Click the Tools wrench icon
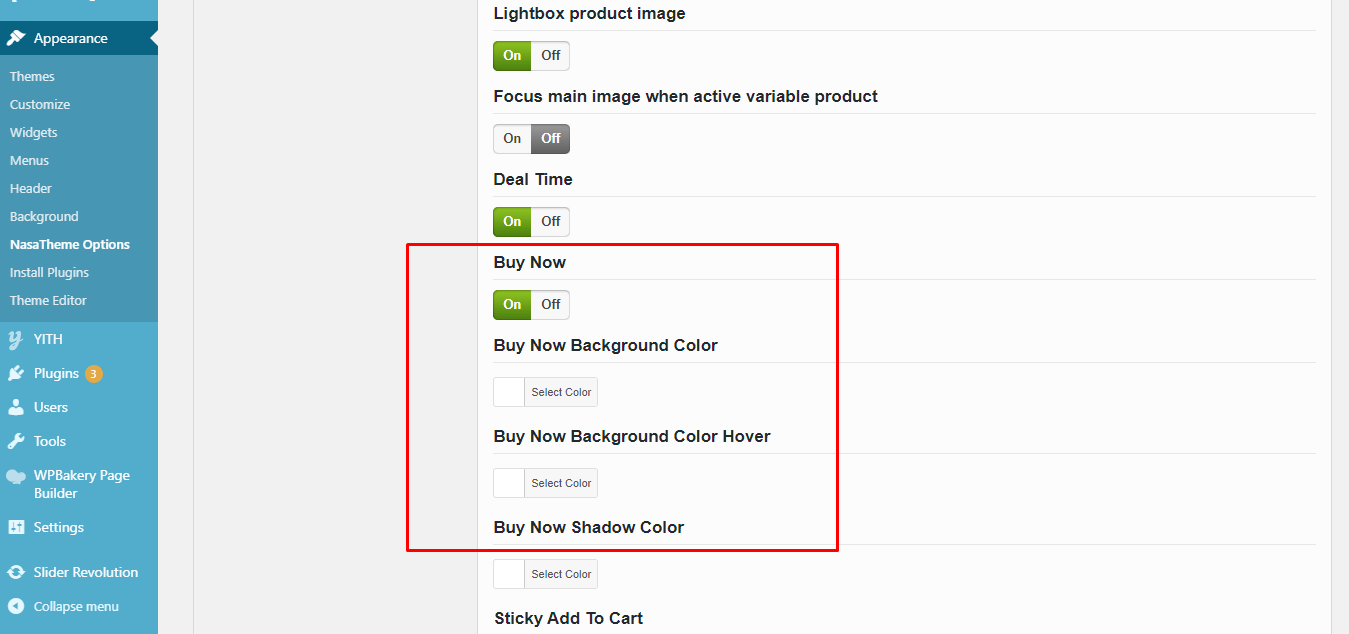The width and height of the screenshot is (1349, 634). 16,441
